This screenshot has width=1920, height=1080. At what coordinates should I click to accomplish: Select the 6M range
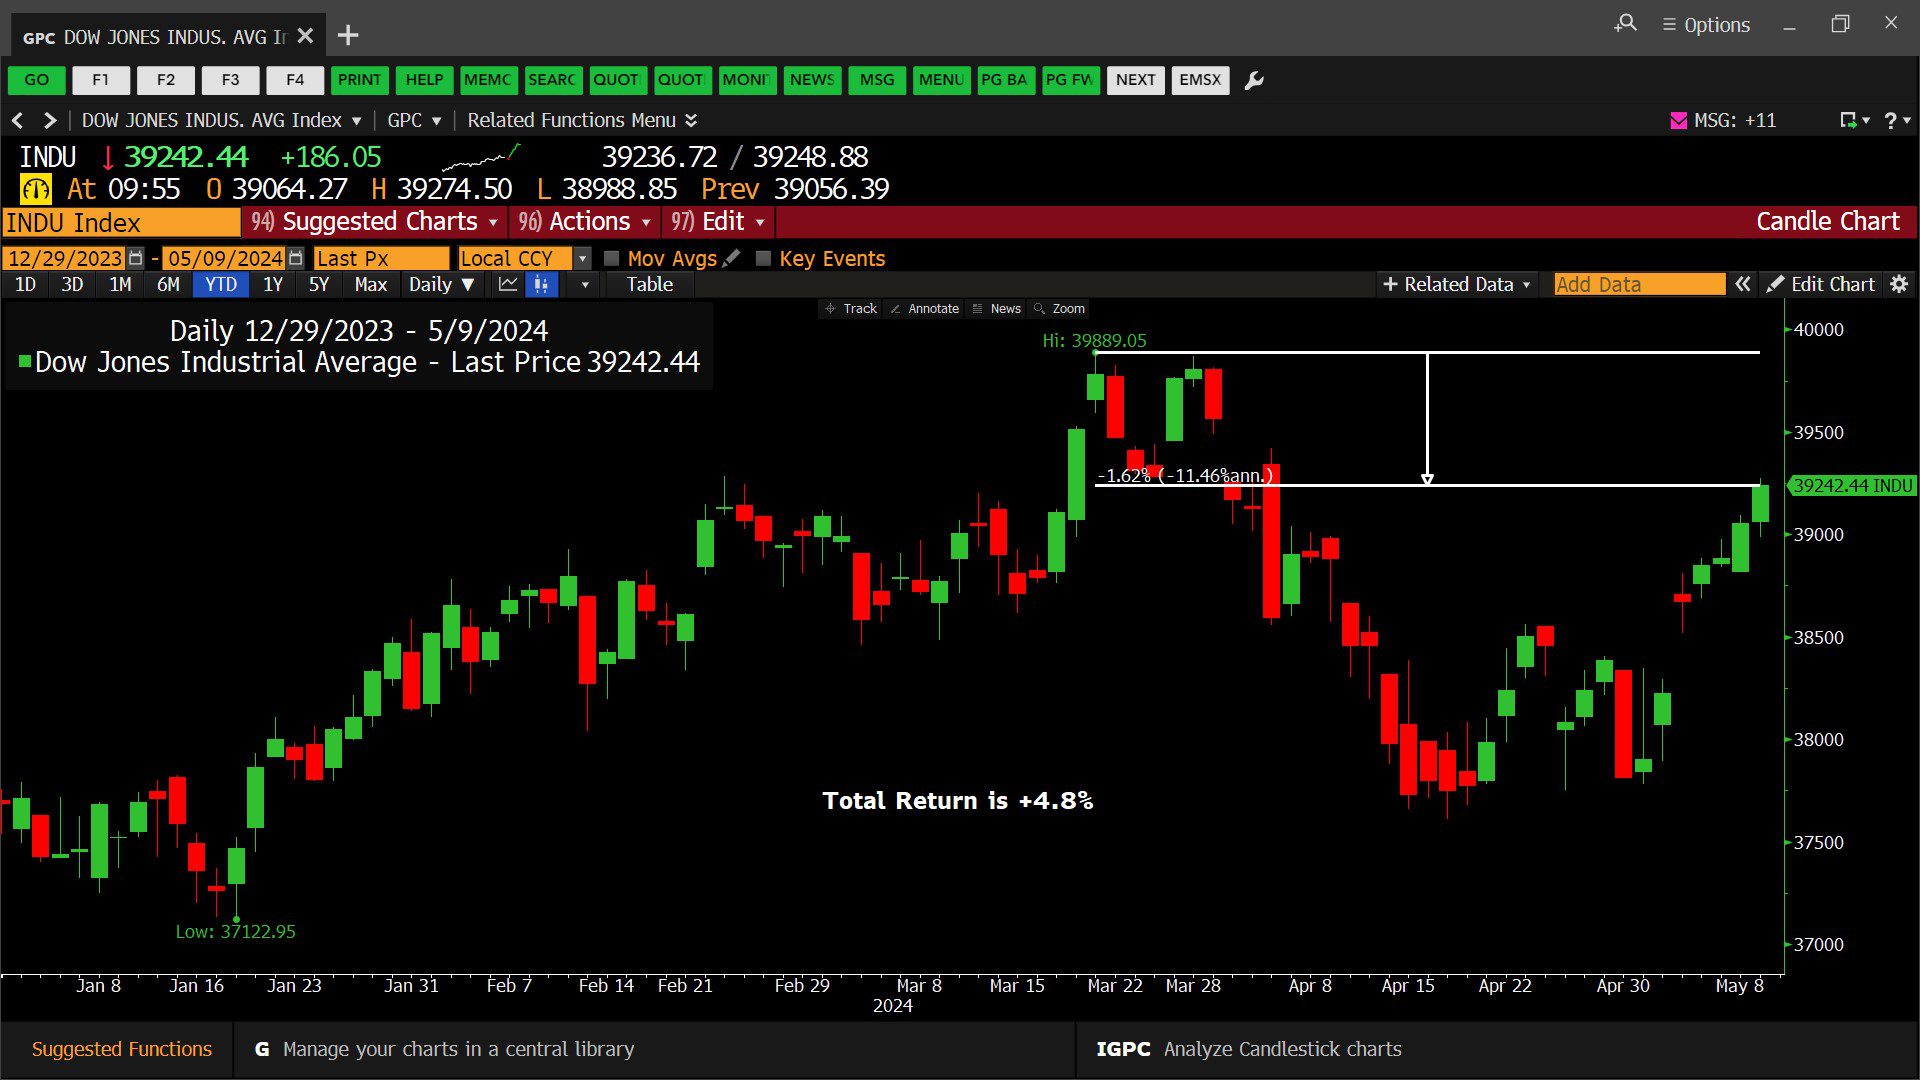[168, 285]
